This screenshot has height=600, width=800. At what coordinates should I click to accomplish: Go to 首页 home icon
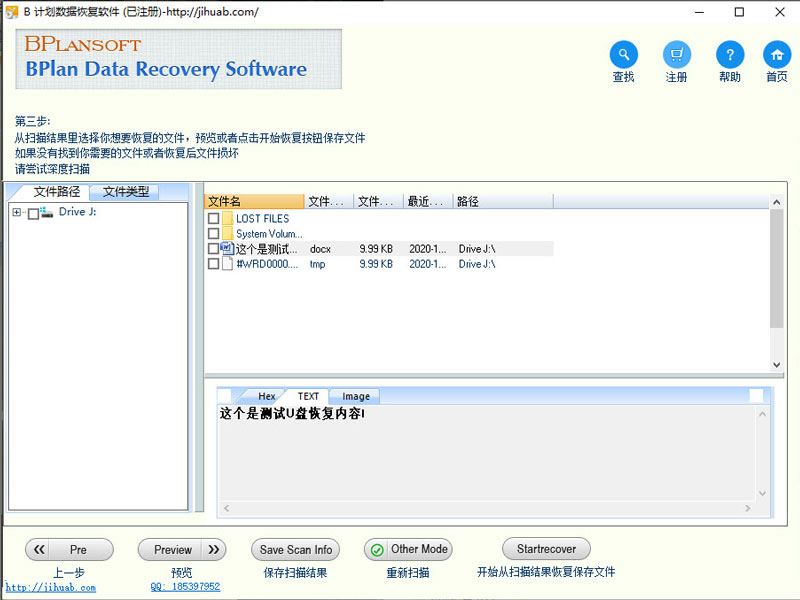pos(777,54)
